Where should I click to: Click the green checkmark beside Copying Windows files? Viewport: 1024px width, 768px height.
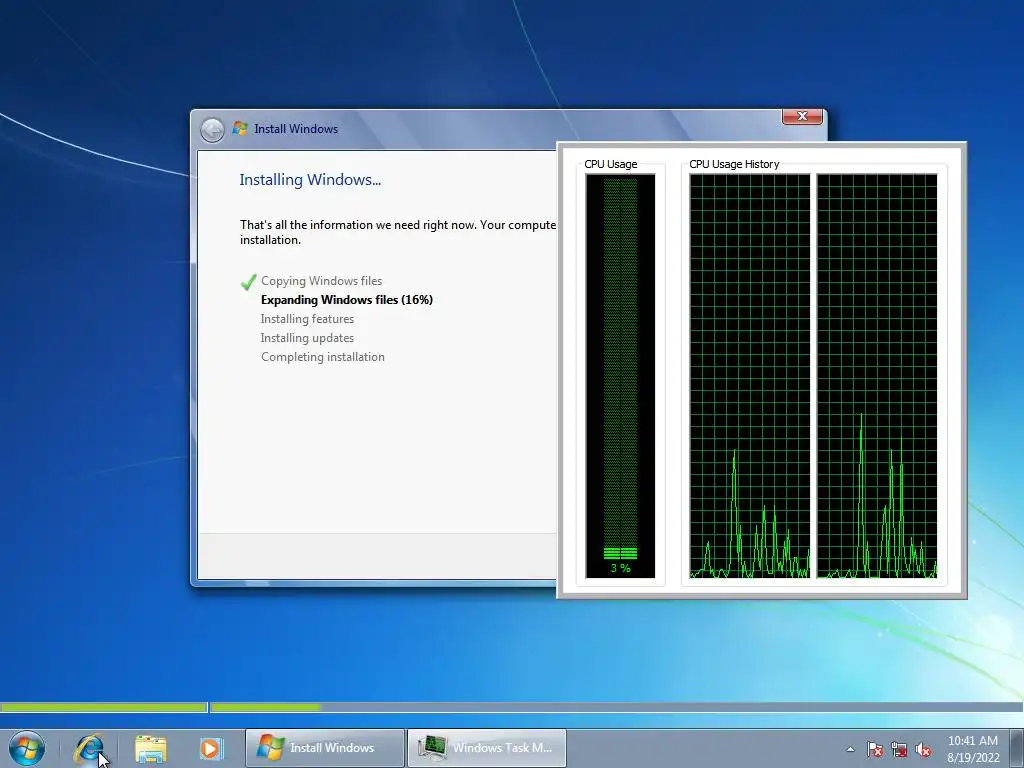[248, 281]
